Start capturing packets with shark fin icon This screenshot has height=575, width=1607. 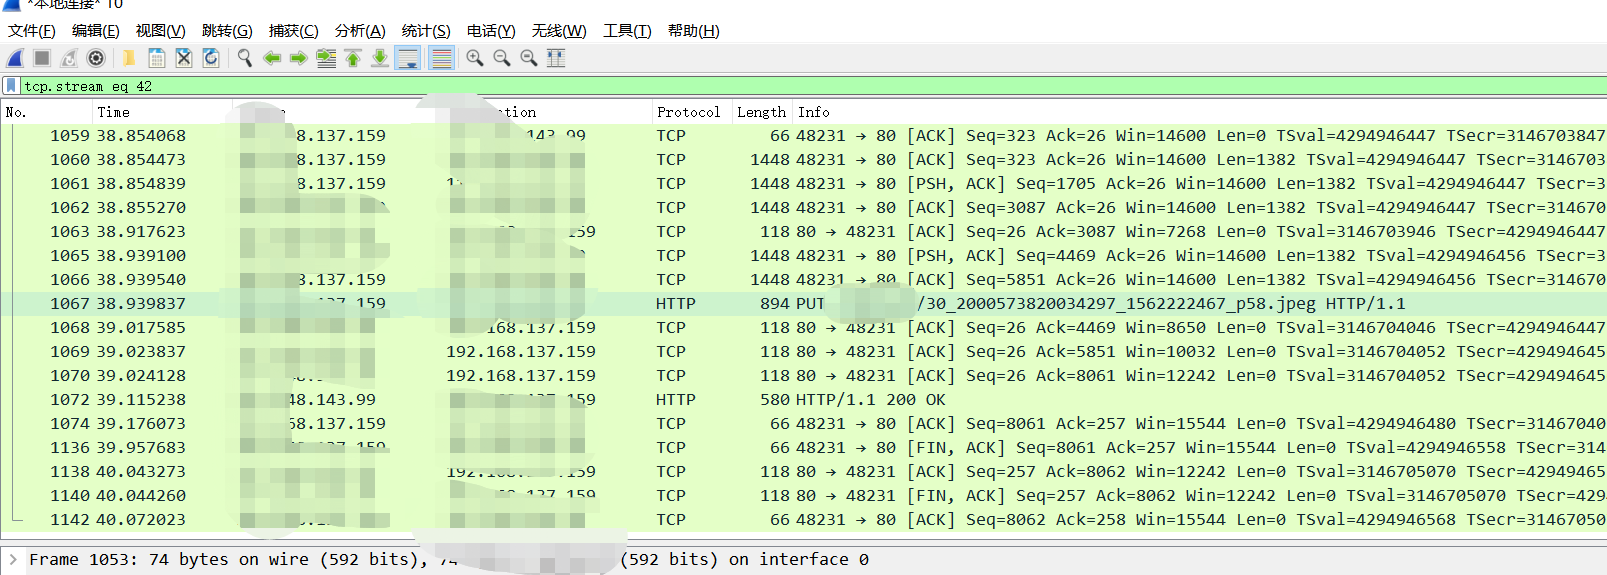click(16, 58)
